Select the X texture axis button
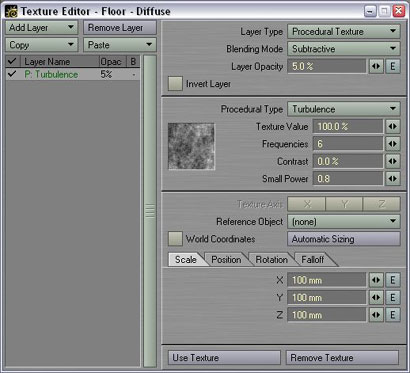This screenshot has height=373, width=410. pyautogui.click(x=306, y=204)
